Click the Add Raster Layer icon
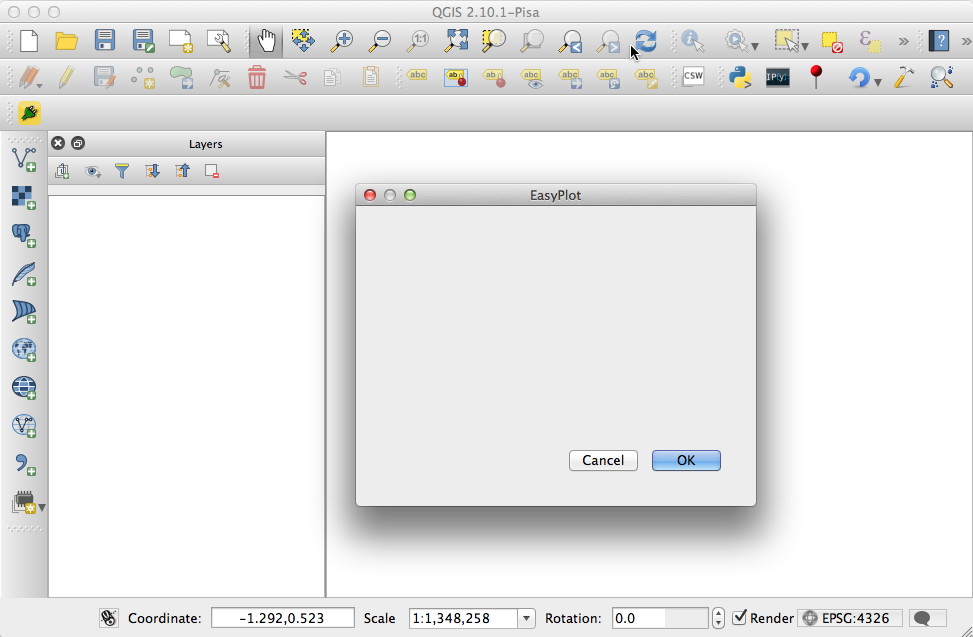Image resolution: width=973 pixels, height=637 pixels. point(24,197)
